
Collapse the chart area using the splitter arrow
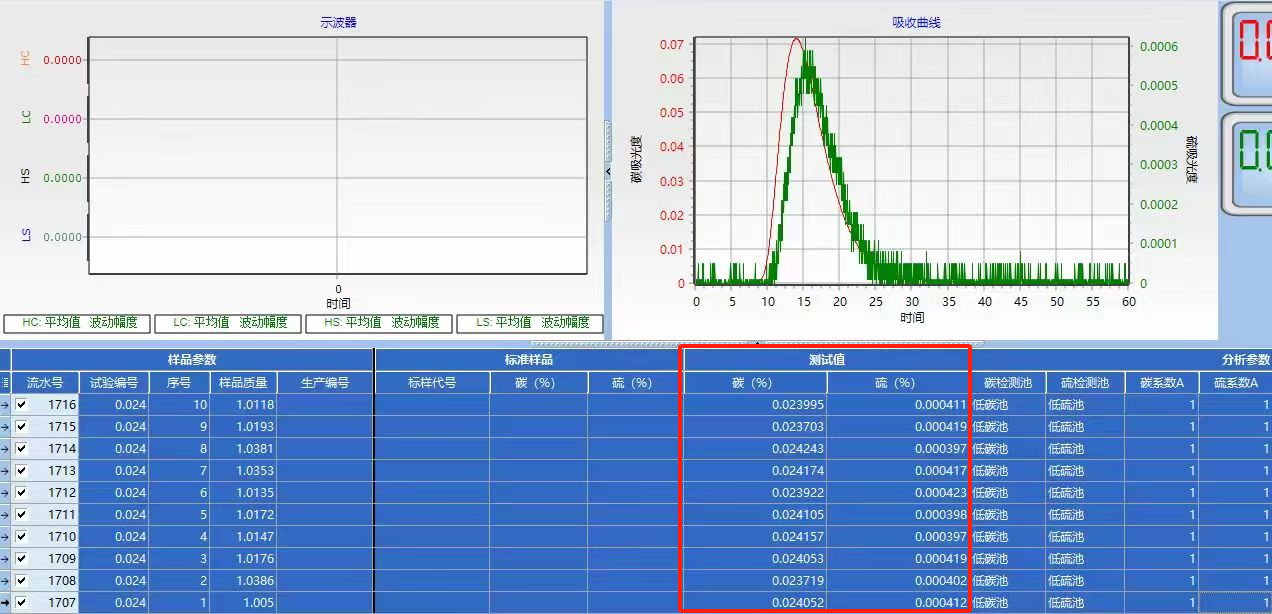(608, 170)
